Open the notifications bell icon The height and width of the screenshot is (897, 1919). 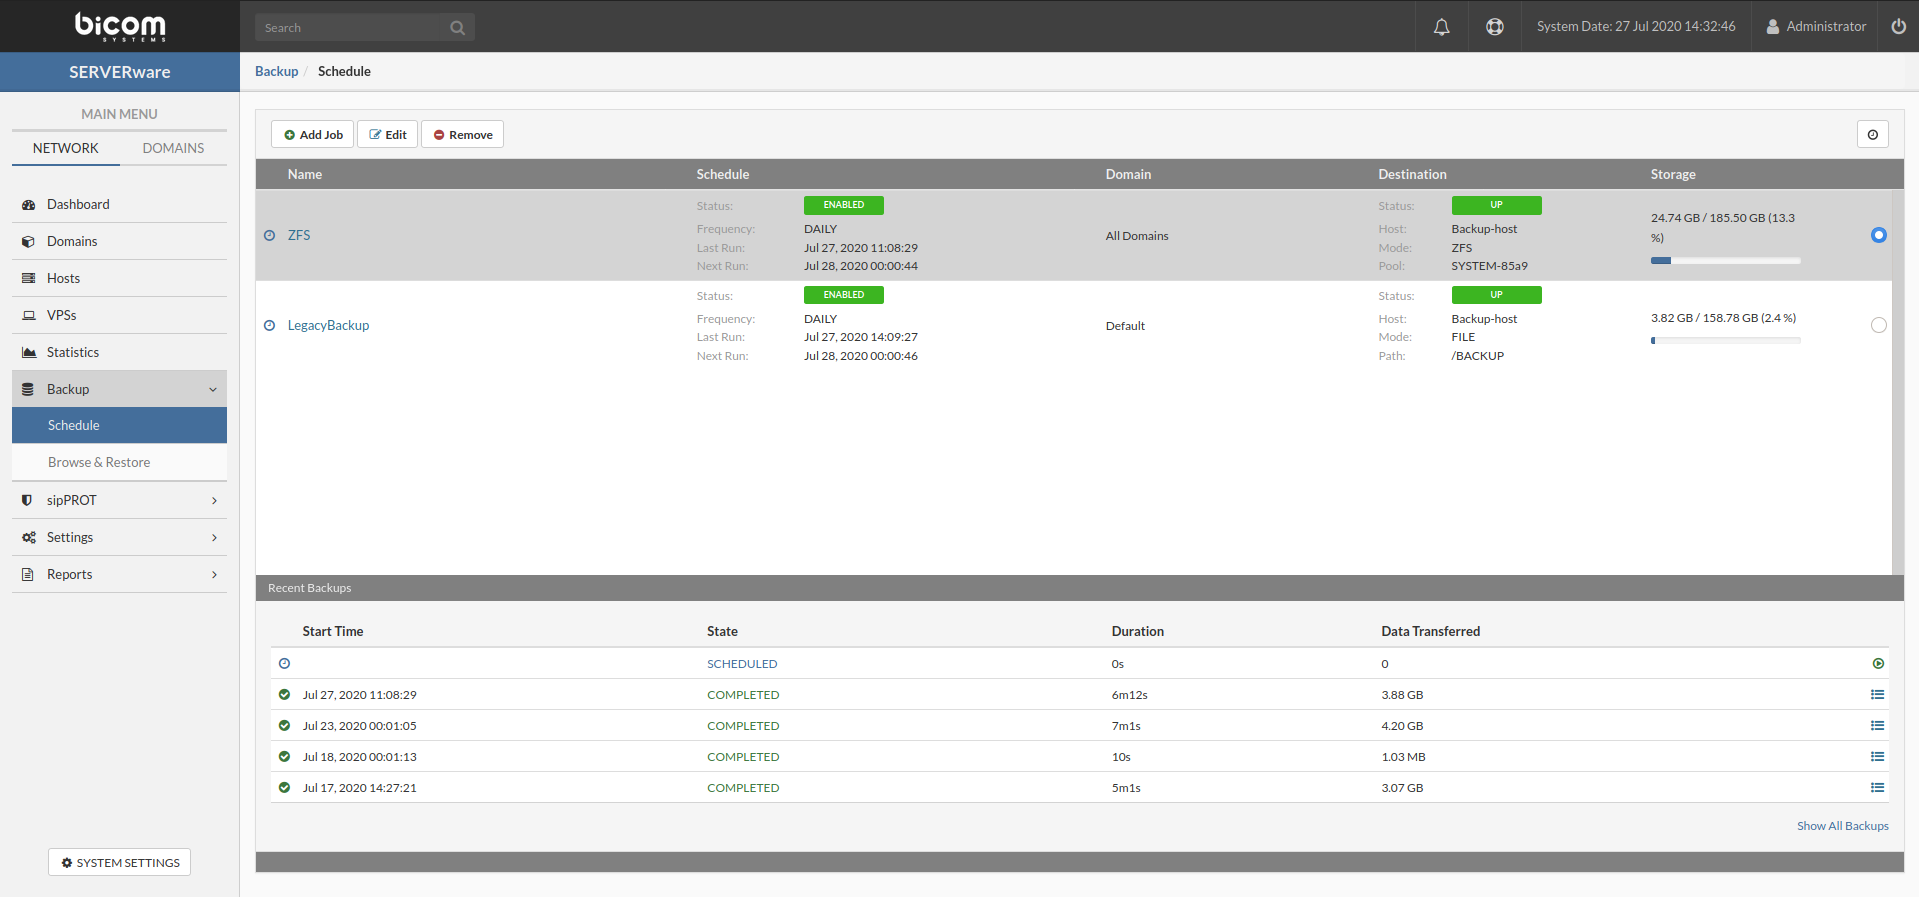(x=1441, y=27)
